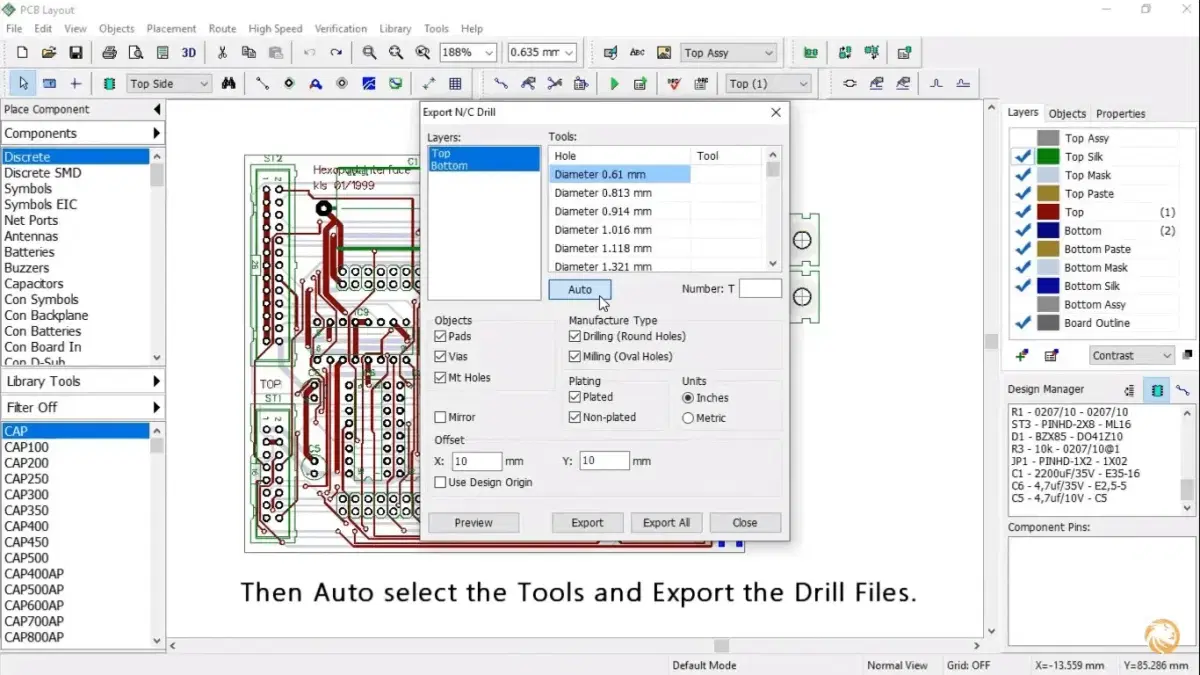Click the binoculars find icon

pos(229,84)
